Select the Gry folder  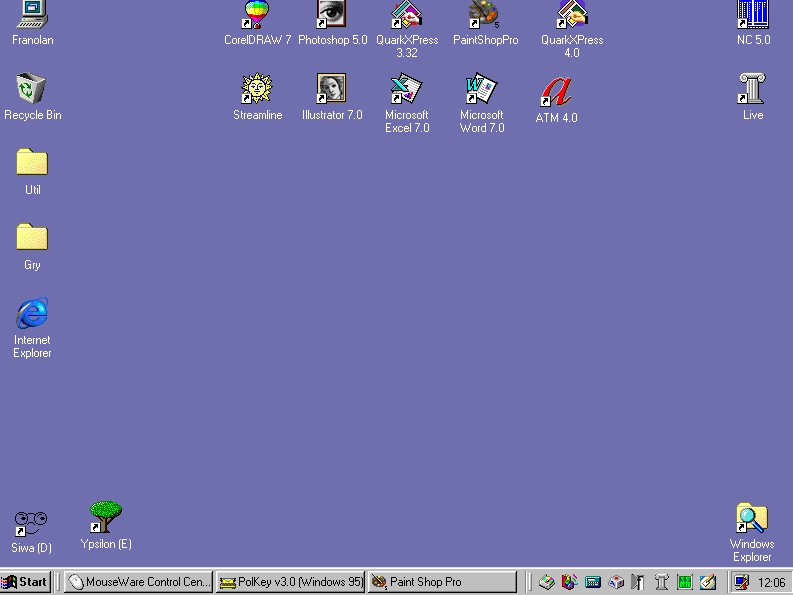tap(32, 238)
